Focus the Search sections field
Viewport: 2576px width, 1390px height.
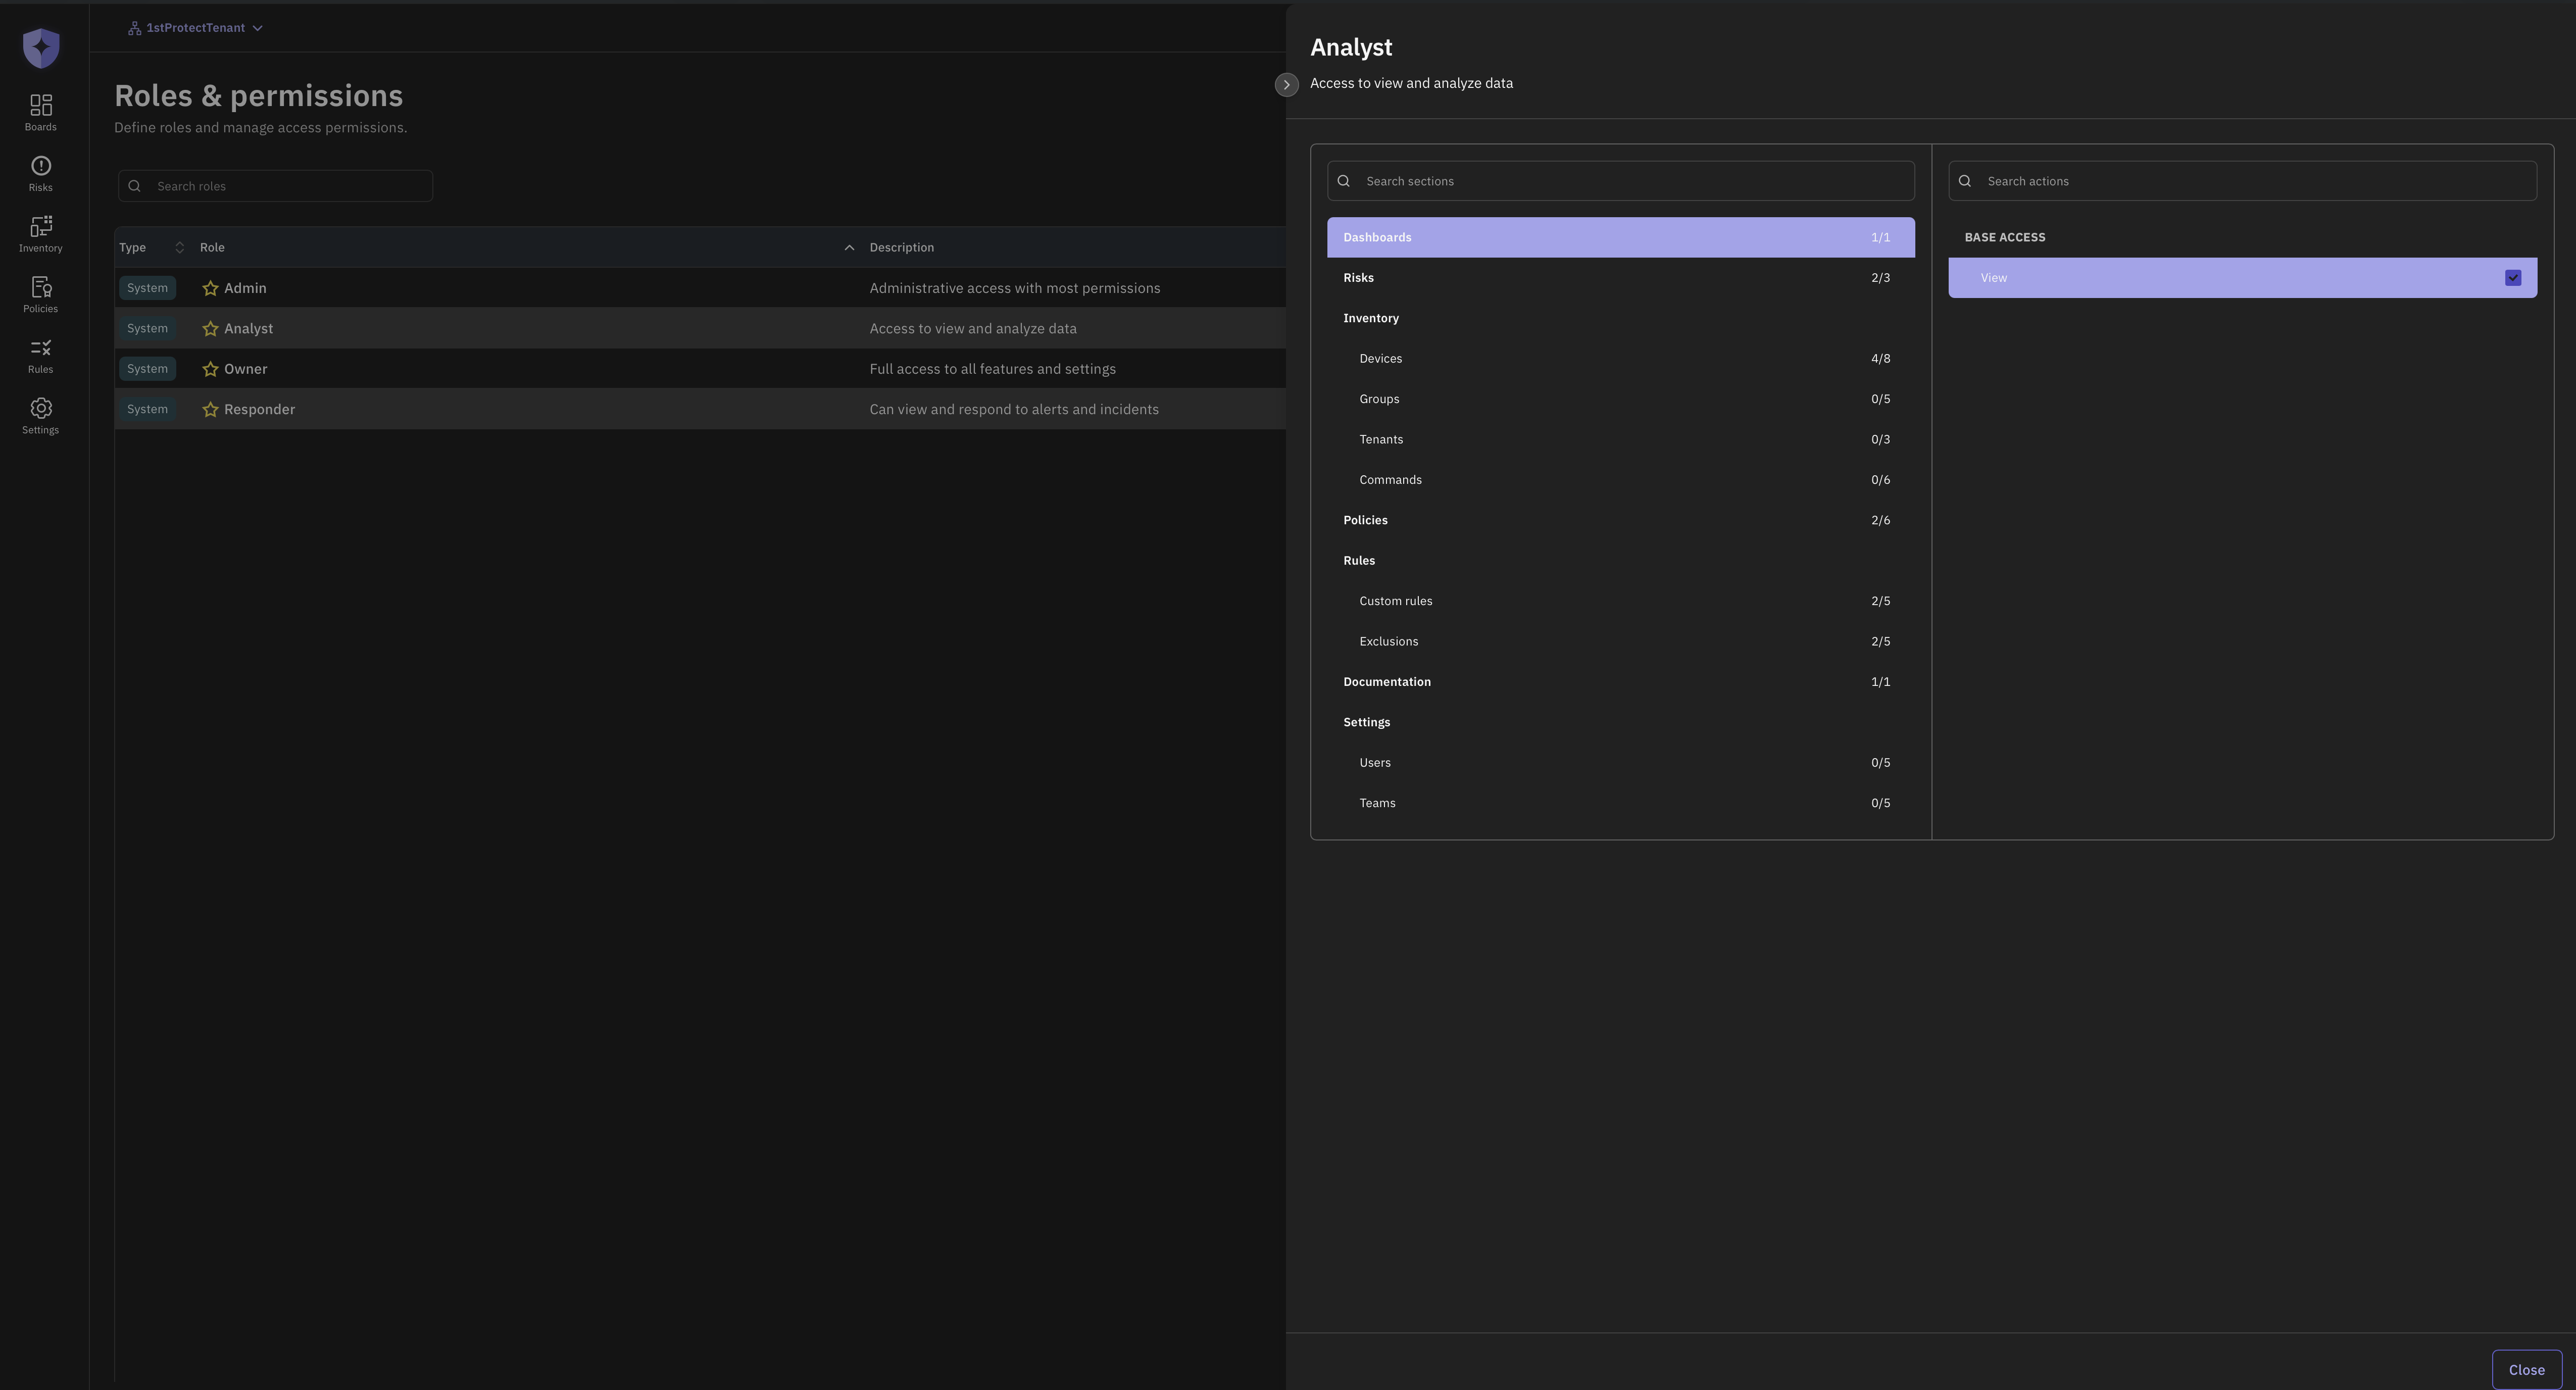(x=1621, y=181)
